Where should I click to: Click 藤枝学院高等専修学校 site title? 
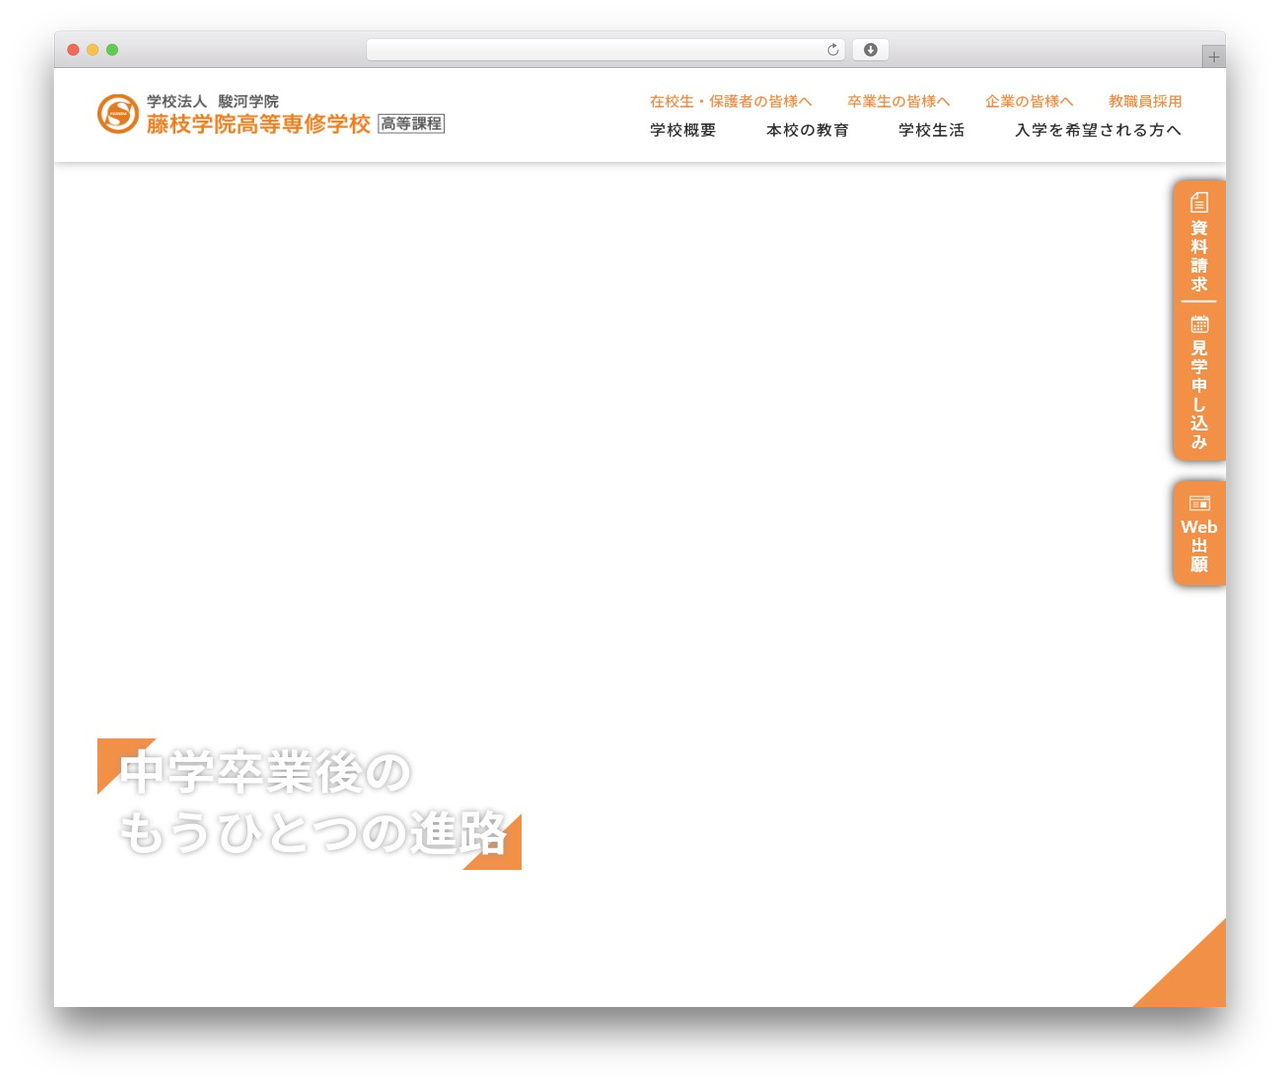[x=259, y=124]
